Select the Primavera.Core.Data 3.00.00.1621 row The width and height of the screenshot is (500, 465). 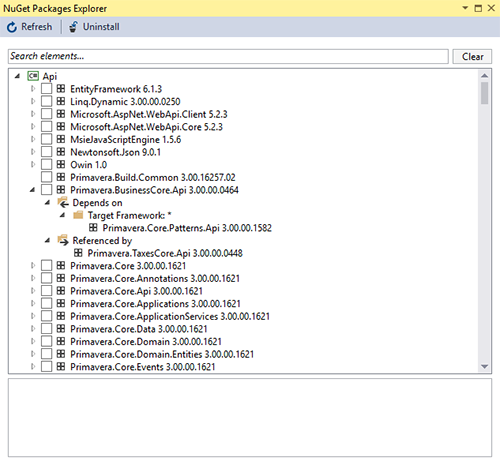click(x=139, y=329)
